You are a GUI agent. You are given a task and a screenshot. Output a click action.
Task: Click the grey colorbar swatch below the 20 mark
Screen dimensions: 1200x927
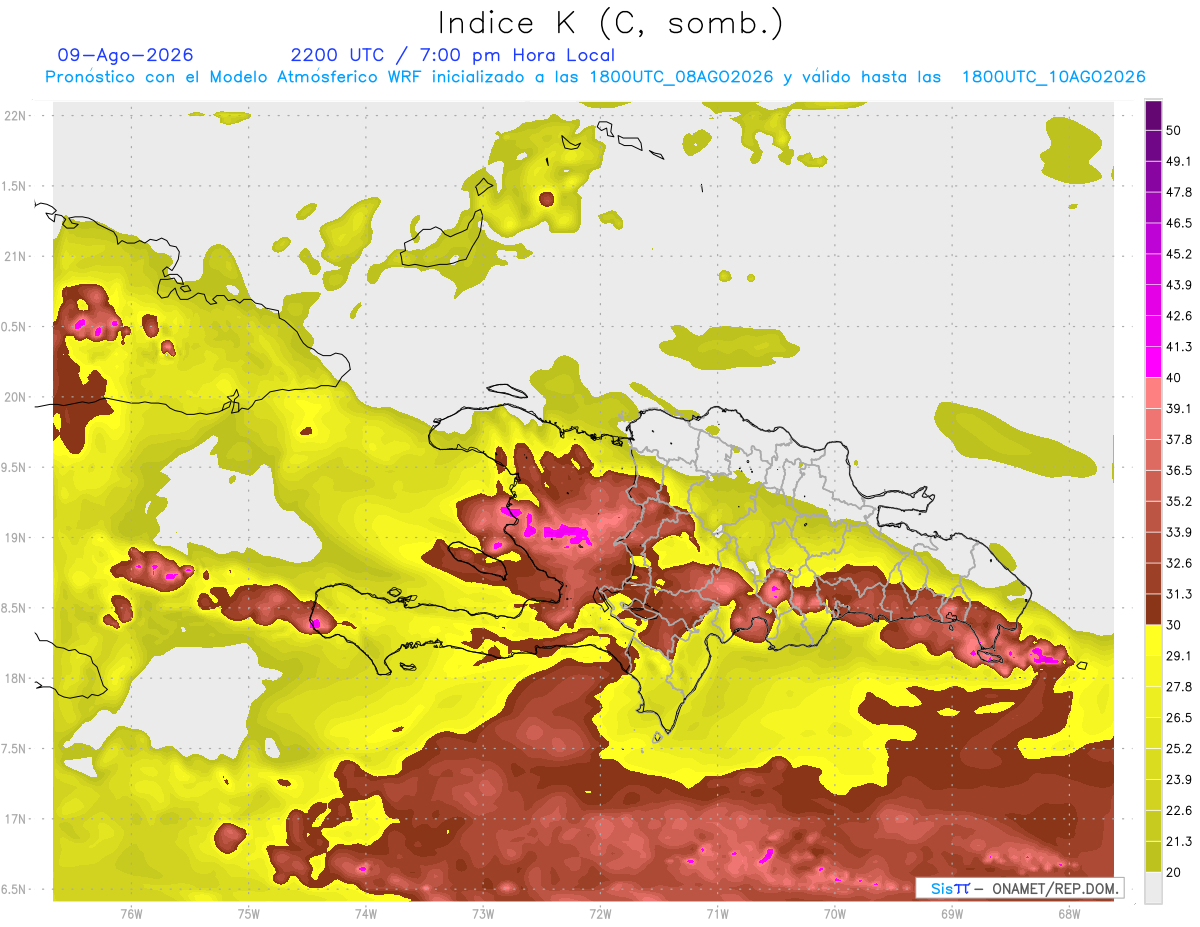tap(1153, 888)
